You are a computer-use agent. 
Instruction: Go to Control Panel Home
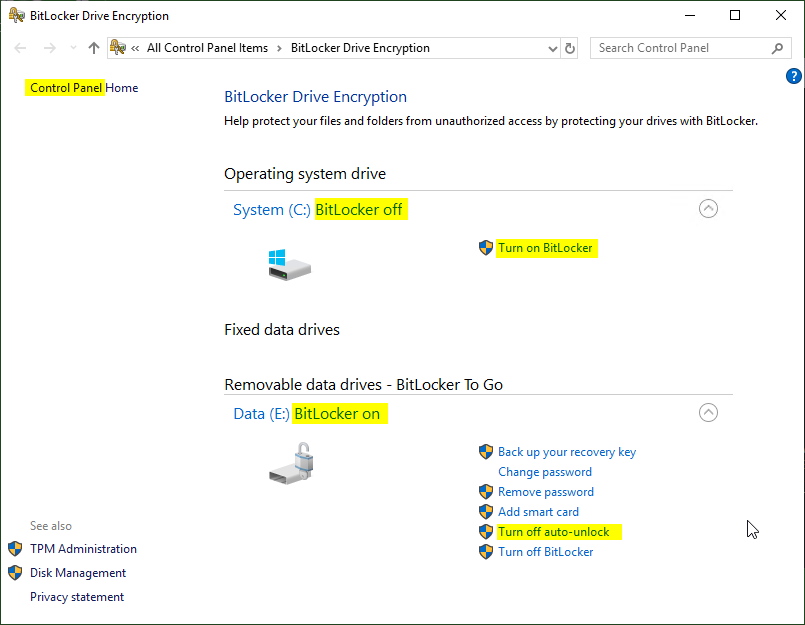(84, 88)
